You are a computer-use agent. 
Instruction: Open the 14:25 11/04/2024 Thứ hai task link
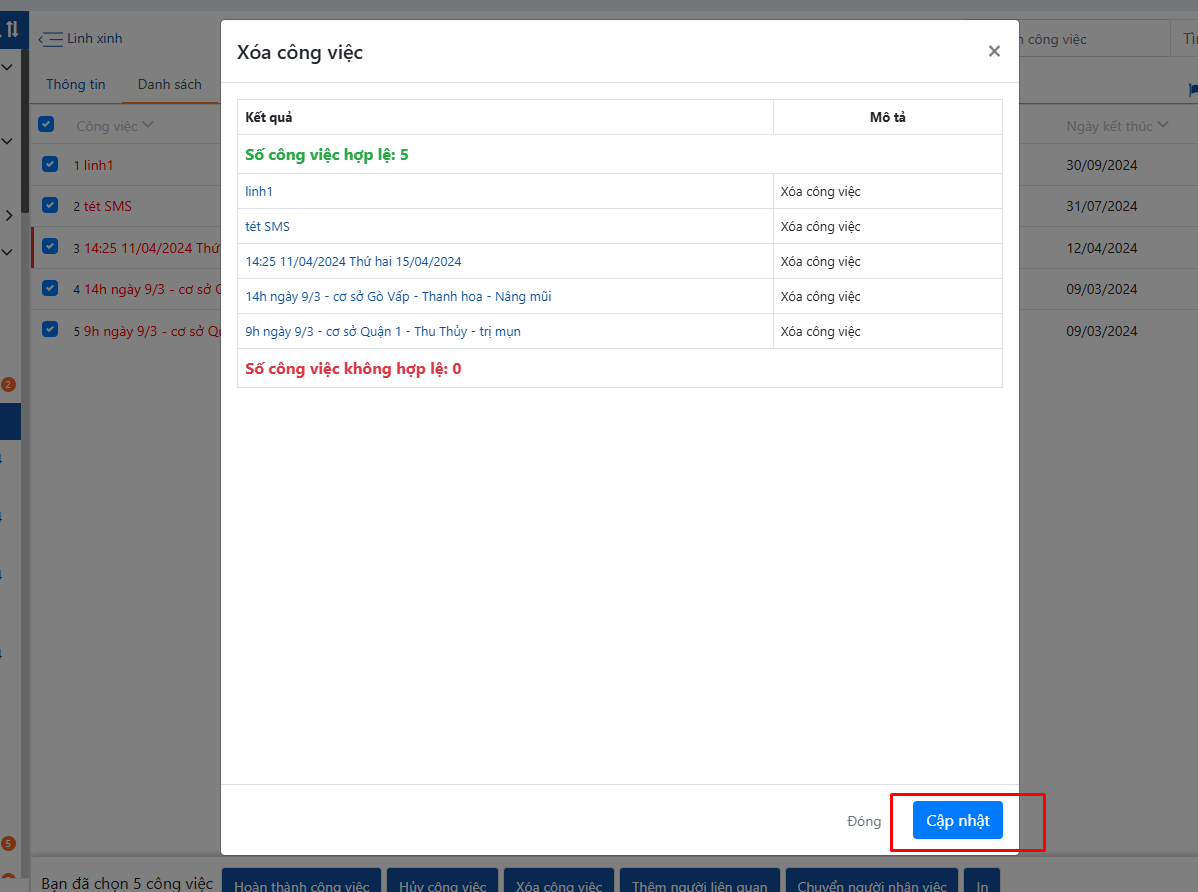[x=353, y=261]
